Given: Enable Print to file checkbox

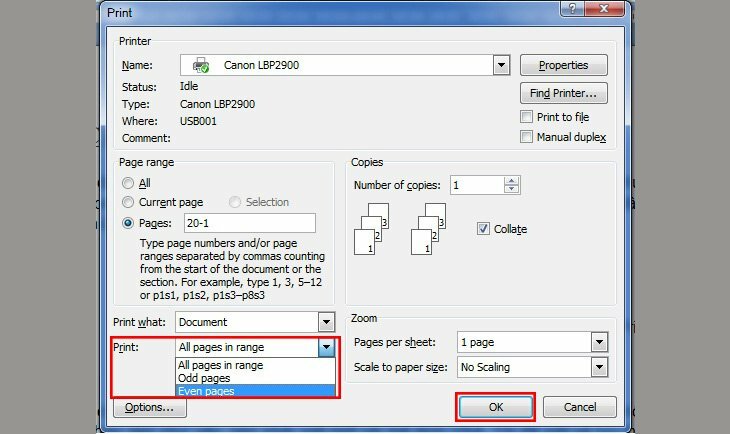Looking at the screenshot, I should pyautogui.click(x=527, y=117).
